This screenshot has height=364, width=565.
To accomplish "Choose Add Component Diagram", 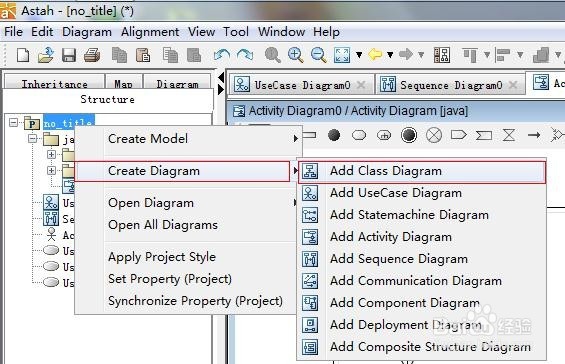I will 422,303.
